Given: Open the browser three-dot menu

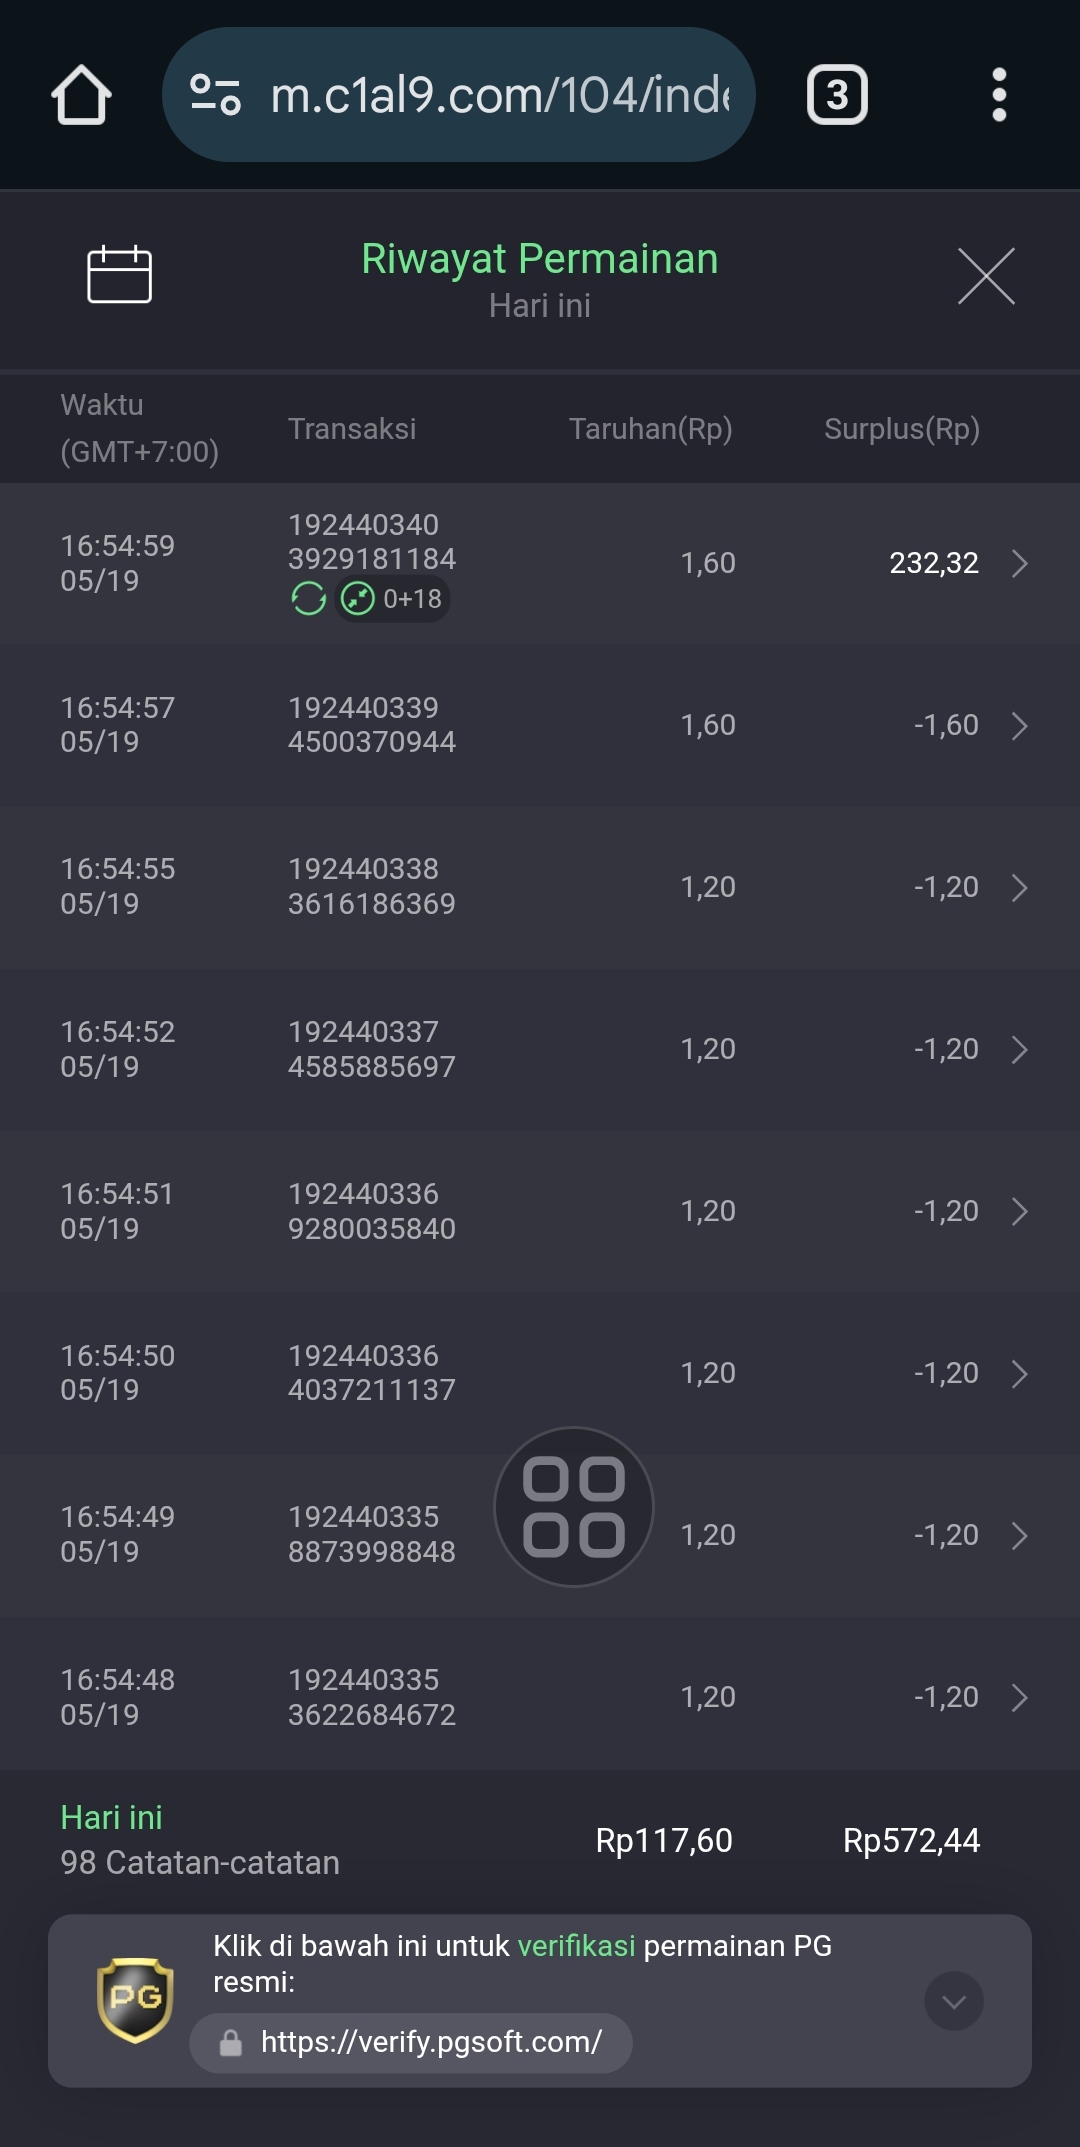Looking at the screenshot, I should click(998, 95).
